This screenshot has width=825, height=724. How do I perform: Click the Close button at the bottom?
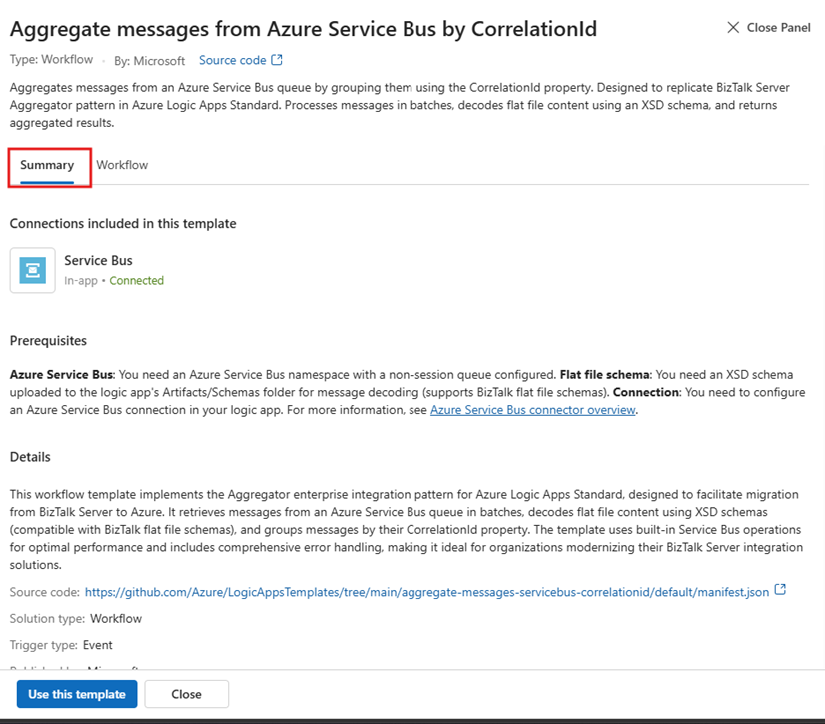[186, 694]
